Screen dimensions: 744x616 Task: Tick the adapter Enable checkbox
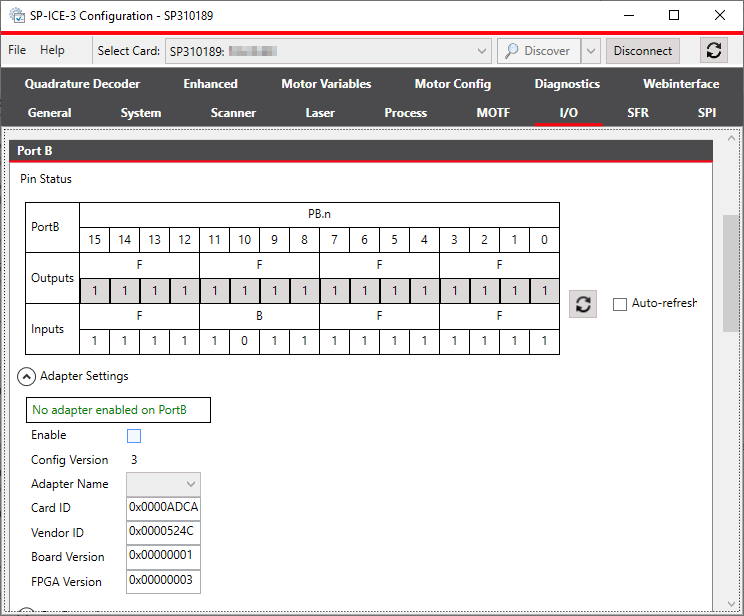point(134,436)
